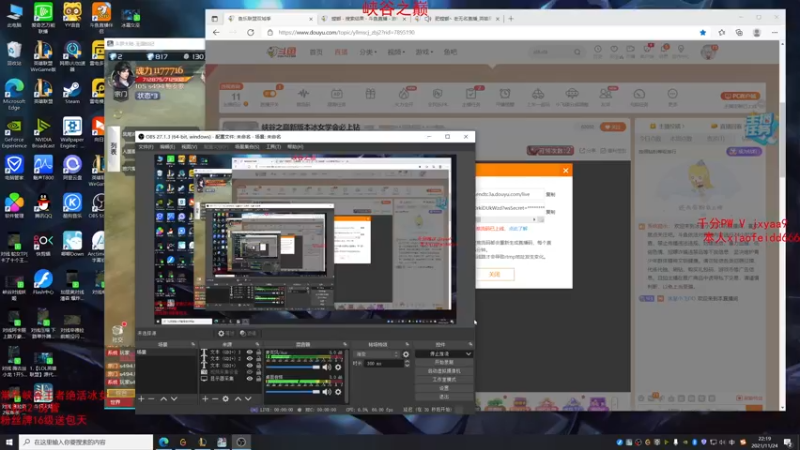Click 工作室模式 button in OBS controls
The image size is (800, 450).
(x=444, y=380)
